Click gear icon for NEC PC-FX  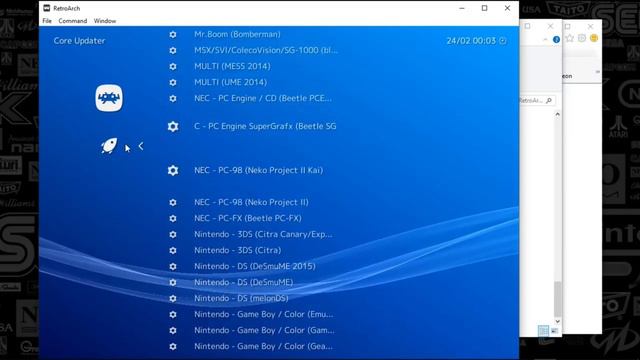coord(173,218)
